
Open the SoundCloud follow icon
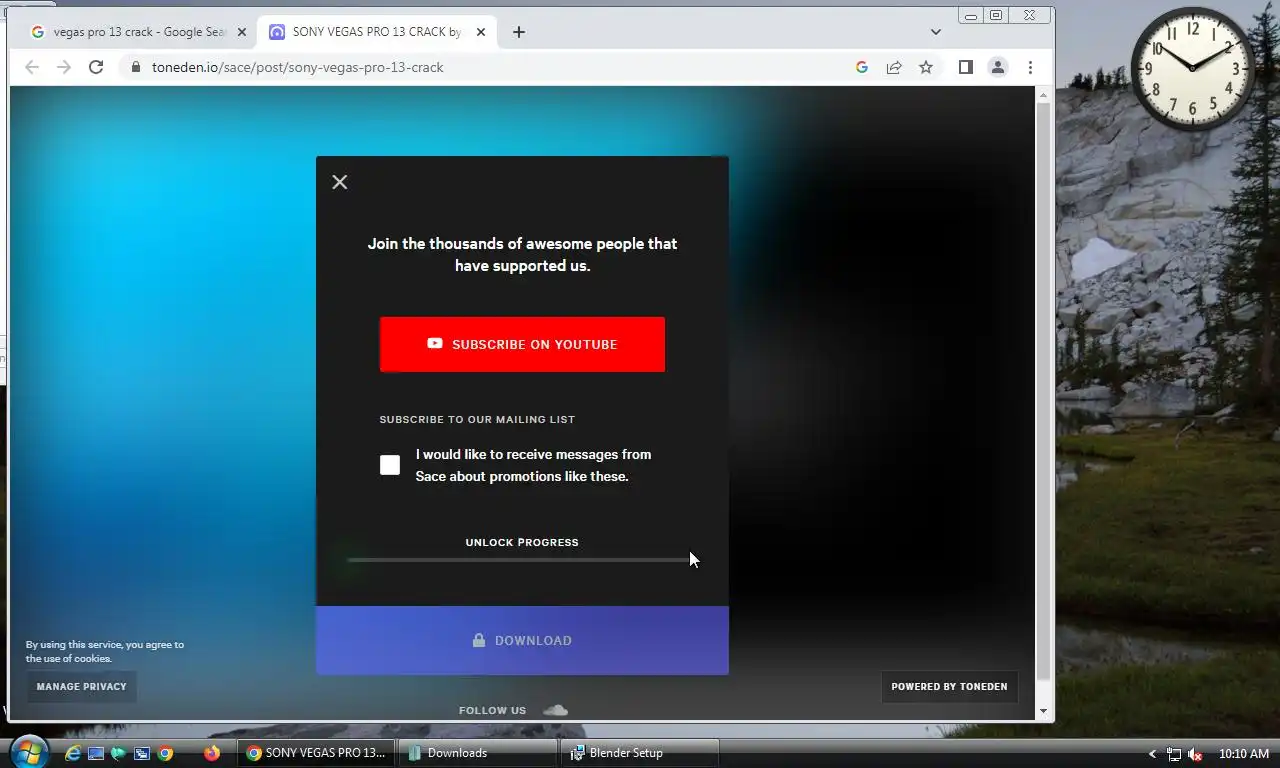[555, 710]
